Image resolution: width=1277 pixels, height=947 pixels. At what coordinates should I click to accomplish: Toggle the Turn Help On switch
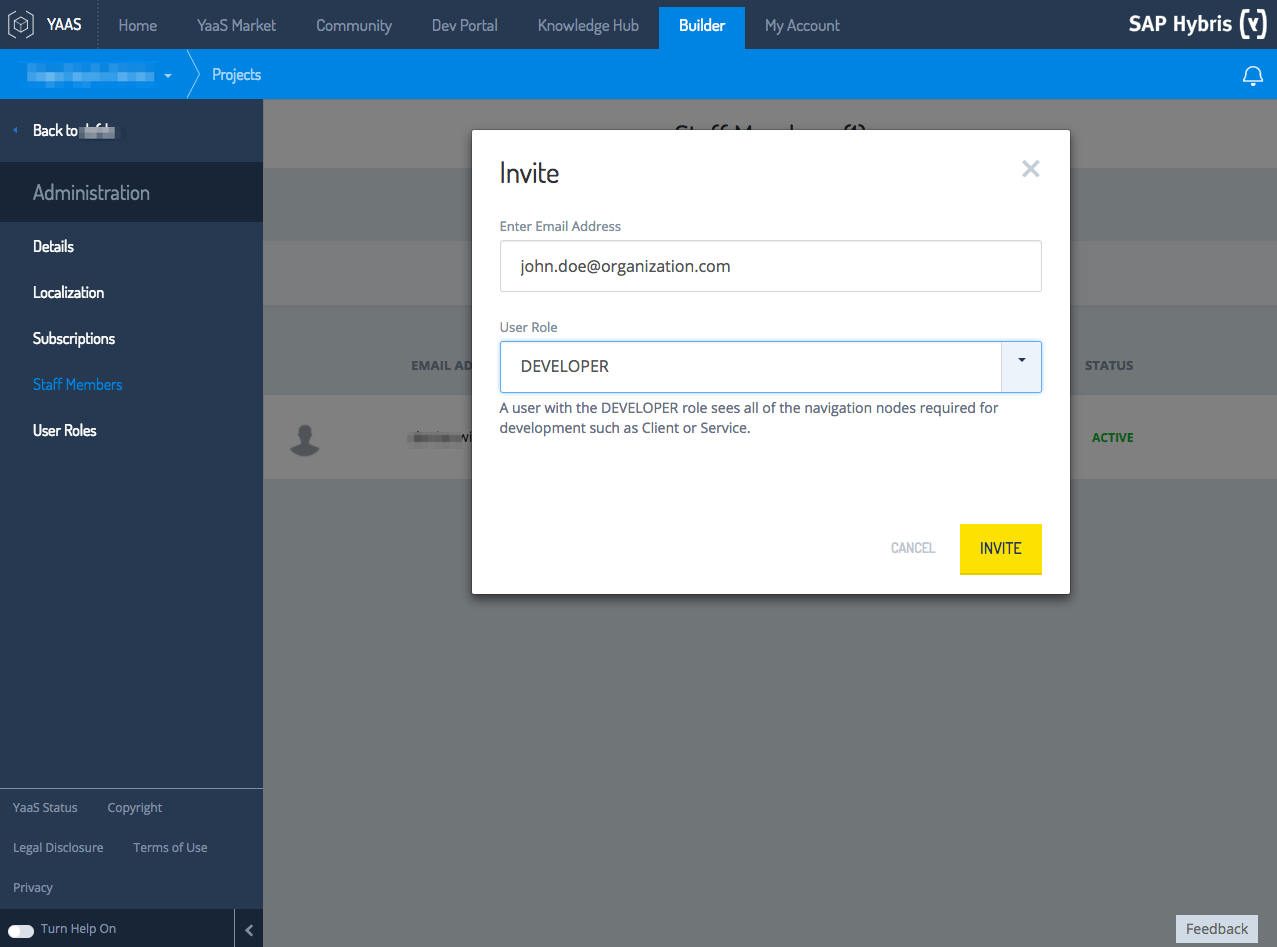coord(21,930)
